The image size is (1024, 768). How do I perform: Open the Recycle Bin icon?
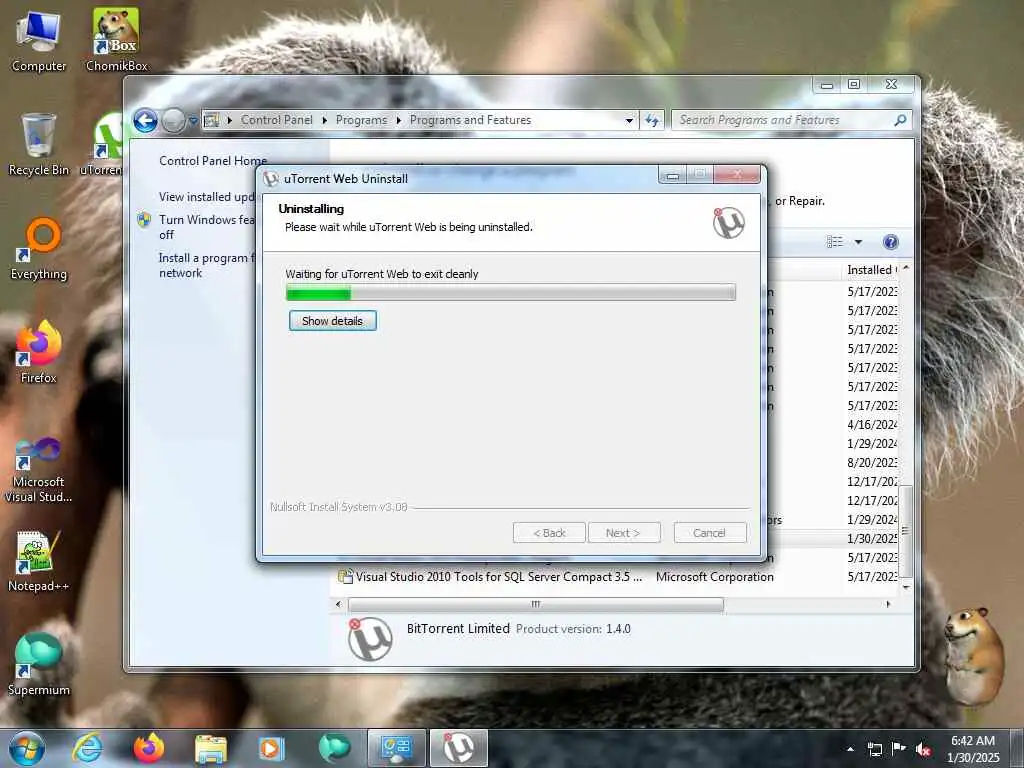[x=39, y=144]
